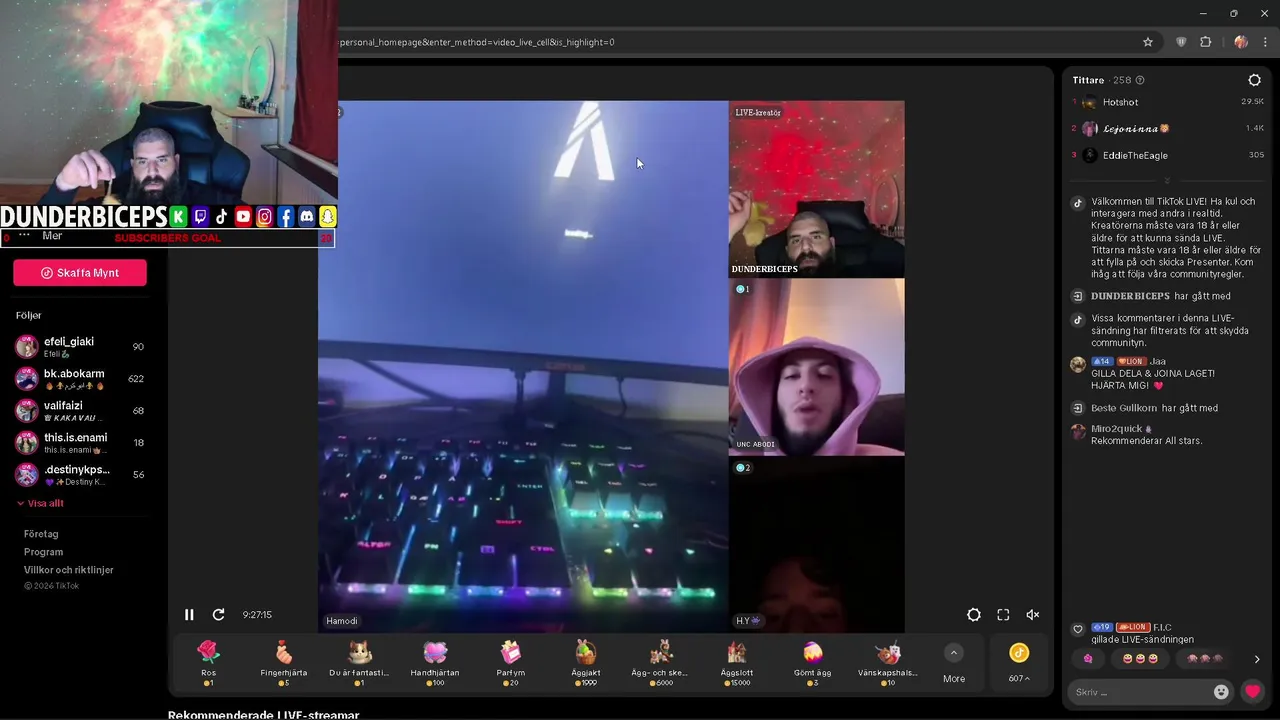Expand the top viewers ranking chevron
The image size is (1280, 720).
click(1167, 181)
